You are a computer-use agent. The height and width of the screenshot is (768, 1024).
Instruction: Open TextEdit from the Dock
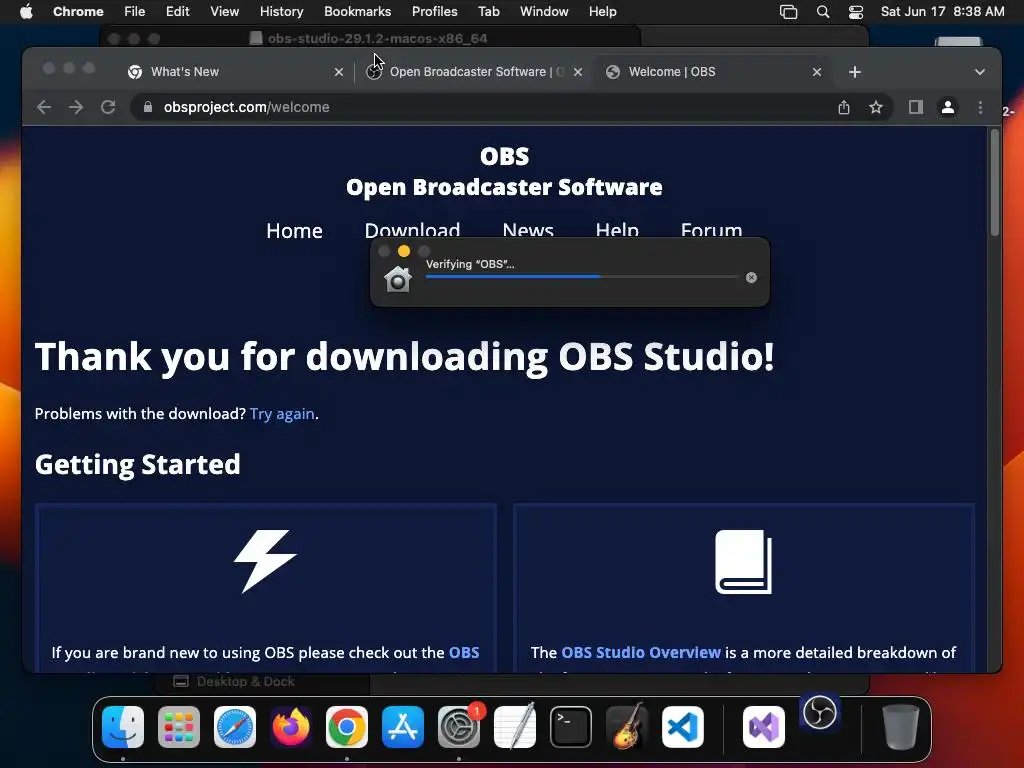pos(515,727)
